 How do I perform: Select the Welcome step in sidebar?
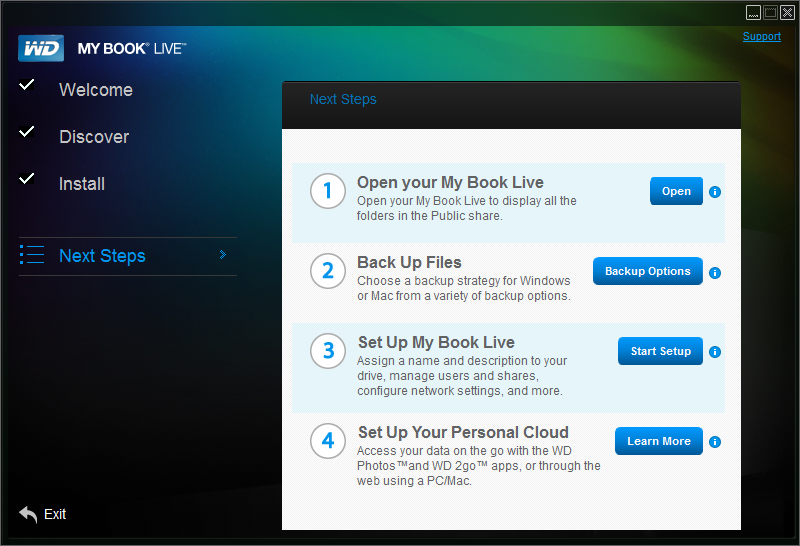pyautogui.click(x=96, y=90)
